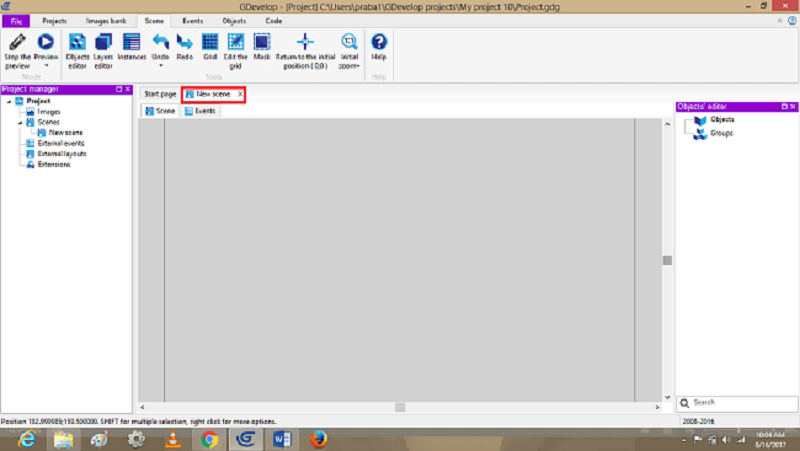The width and height of the screenshot is (800, 451).
Task: Open Google Chrome from the taskbar
Action: pos(209,439)
